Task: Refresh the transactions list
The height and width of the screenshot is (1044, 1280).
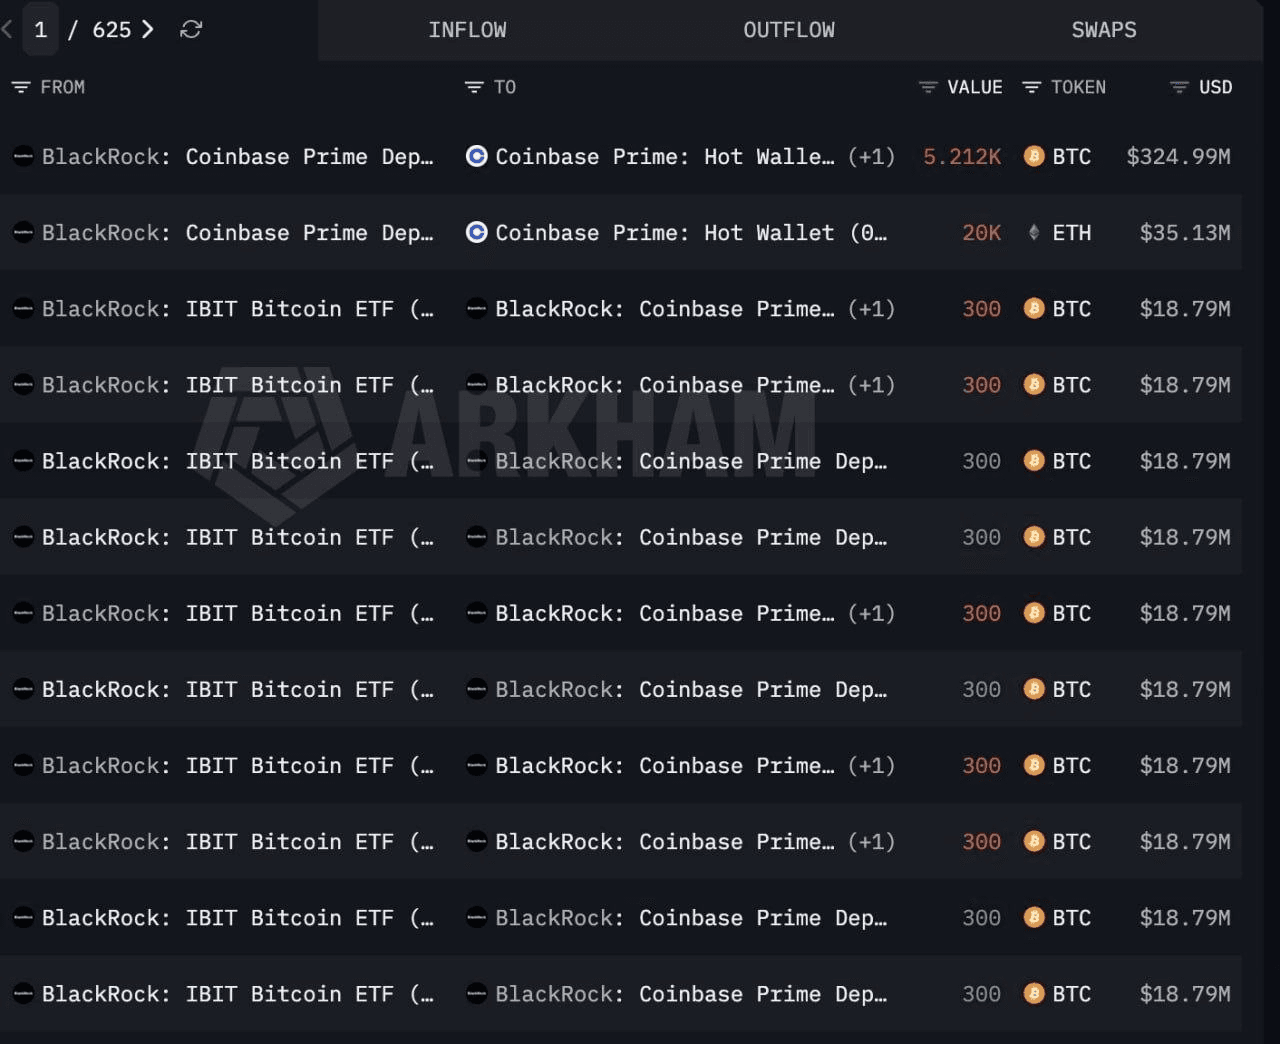Action: [191, 30]
